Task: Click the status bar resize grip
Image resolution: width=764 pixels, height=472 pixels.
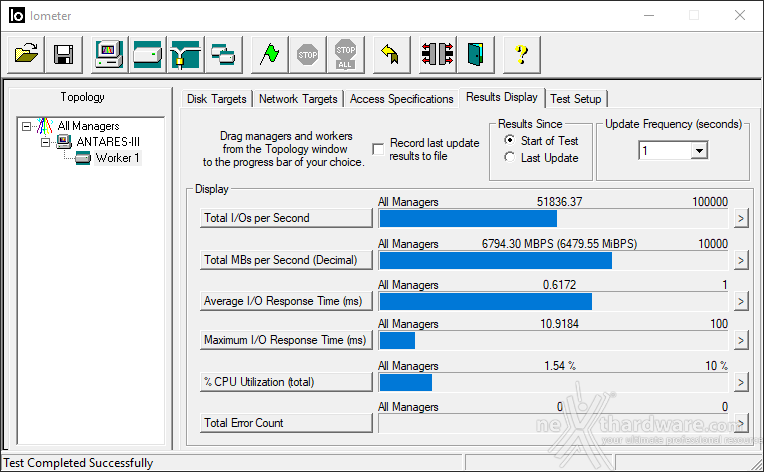Action: [x=756, y=464]
